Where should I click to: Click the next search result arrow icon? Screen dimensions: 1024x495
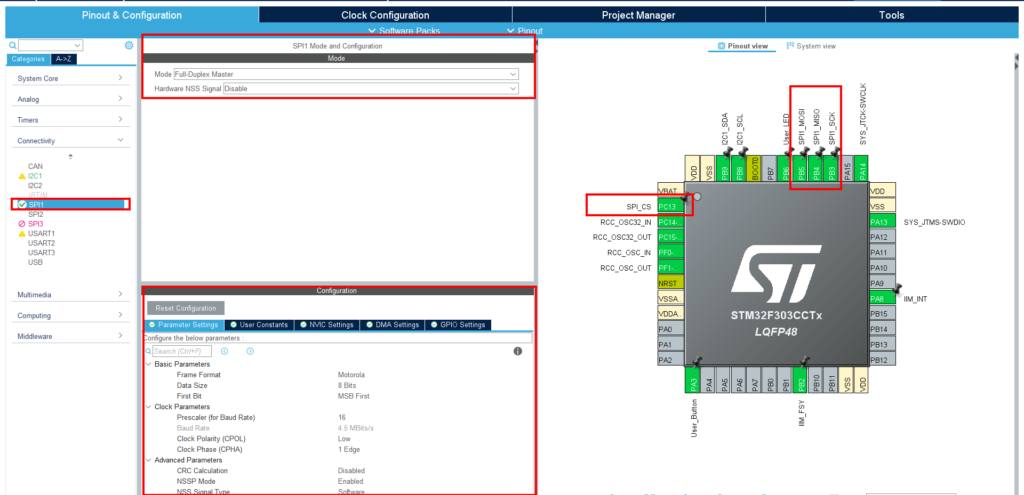(250, 351)
